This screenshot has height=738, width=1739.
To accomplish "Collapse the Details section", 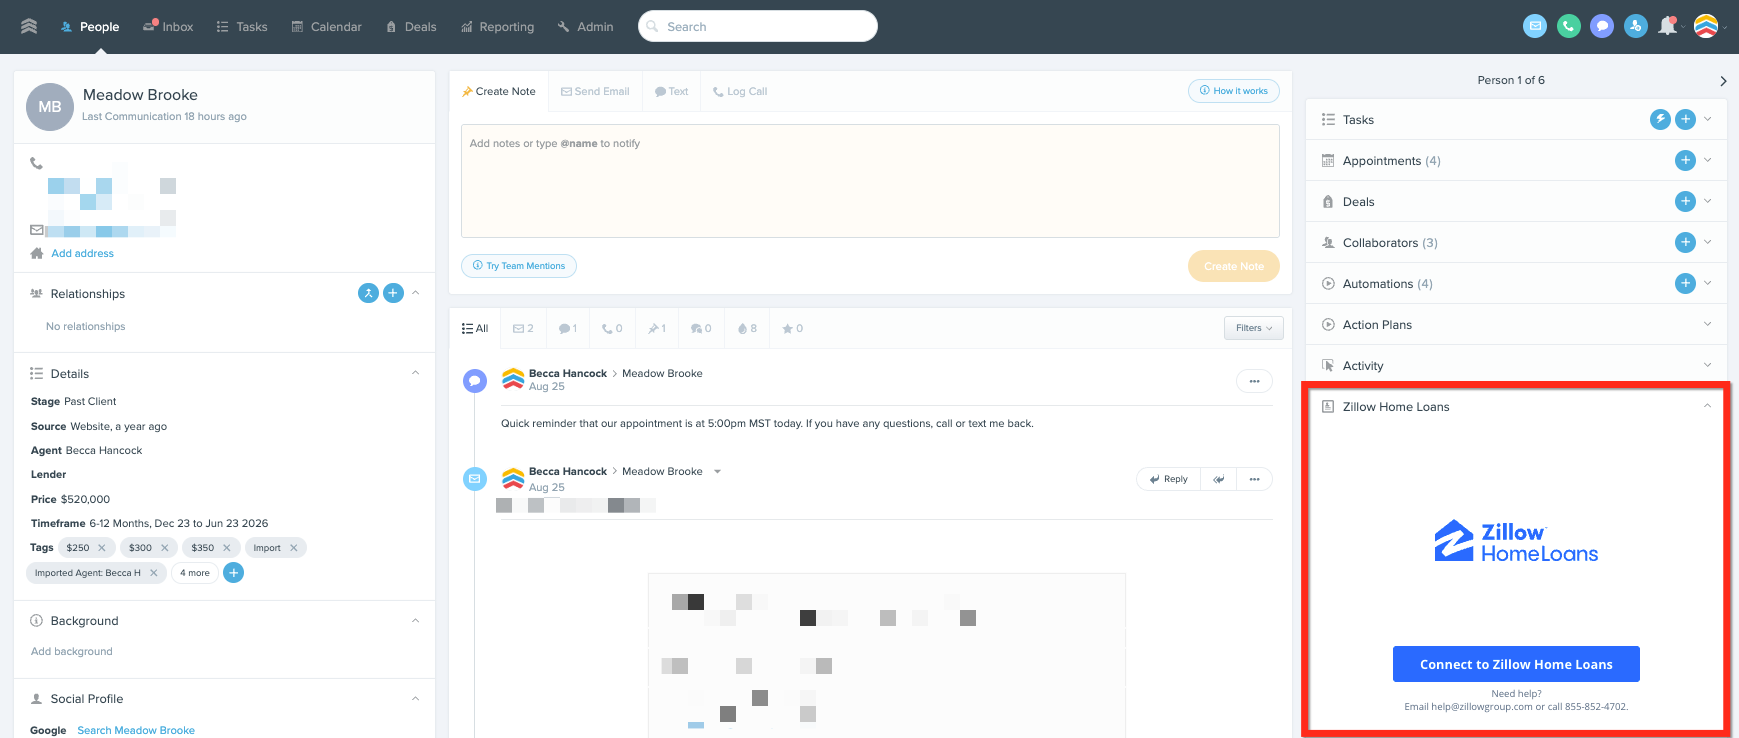I will (x=415, y=373).
